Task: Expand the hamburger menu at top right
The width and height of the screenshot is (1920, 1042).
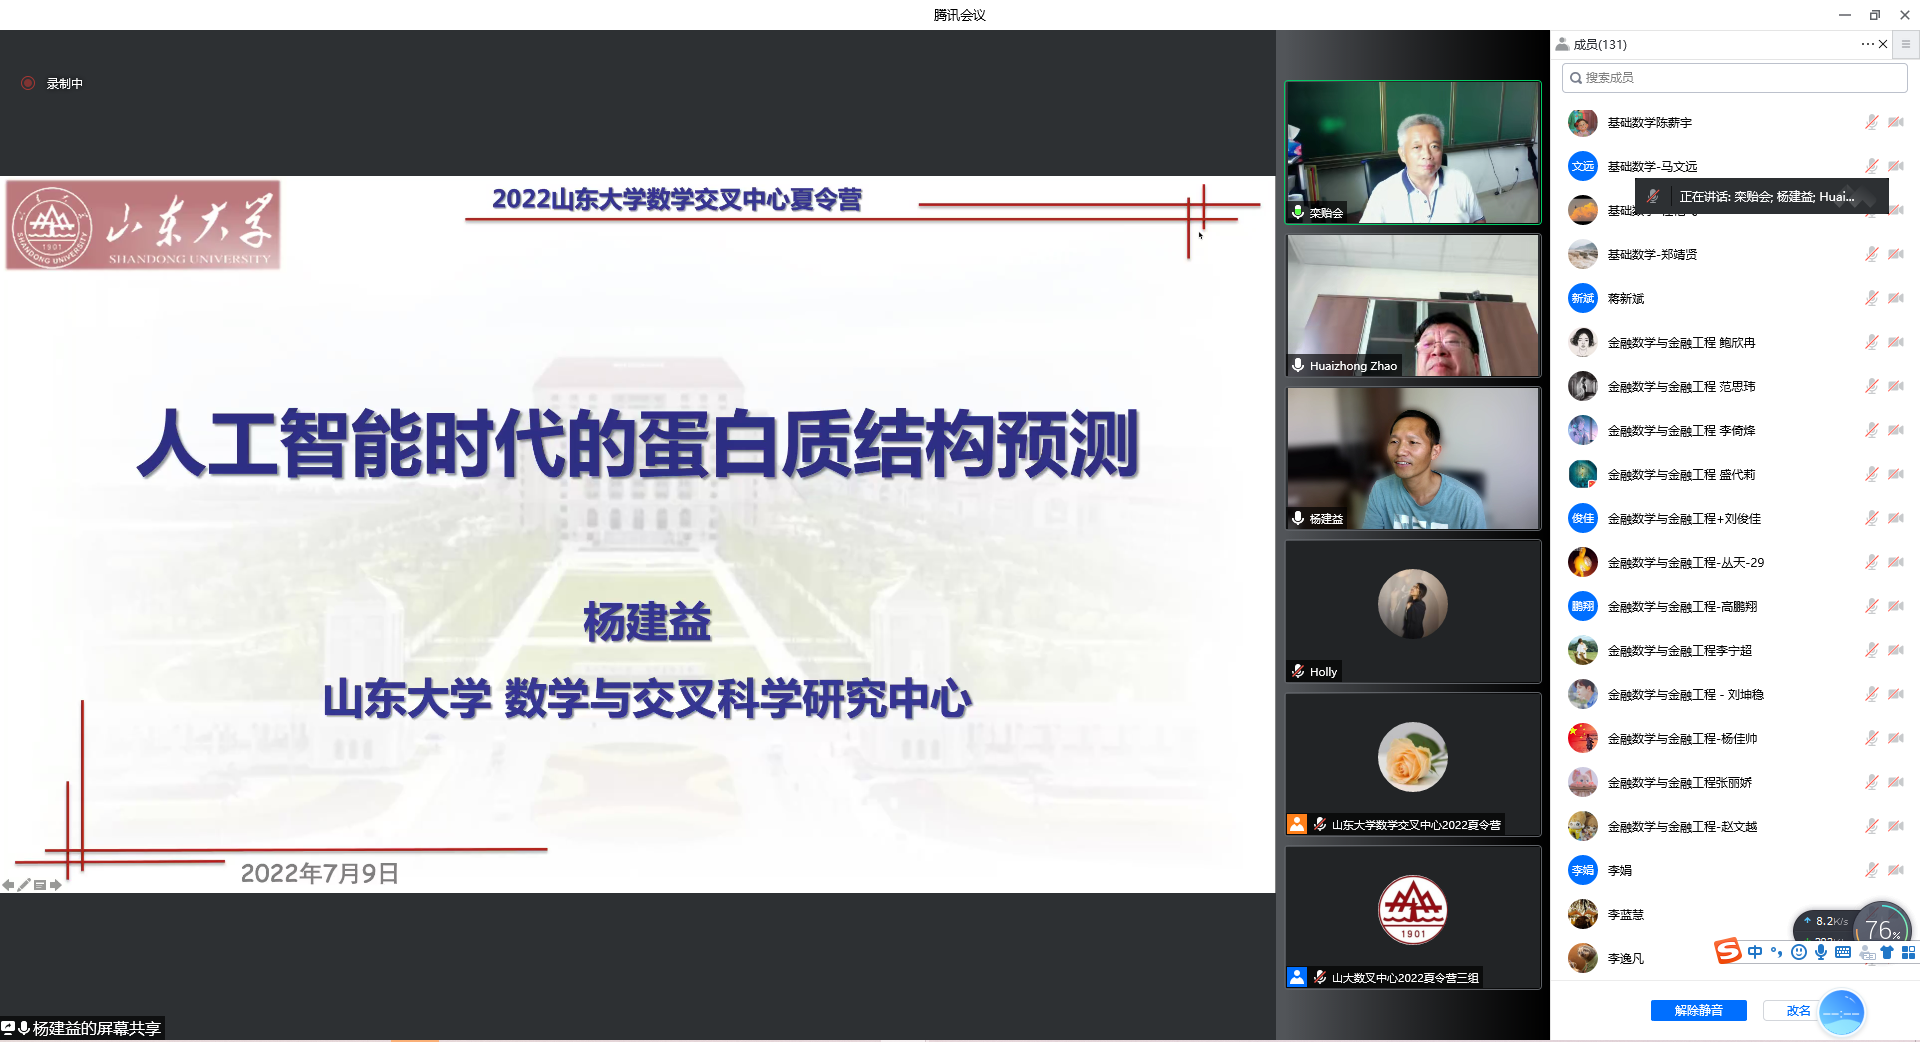Action: pos(1906,44)
